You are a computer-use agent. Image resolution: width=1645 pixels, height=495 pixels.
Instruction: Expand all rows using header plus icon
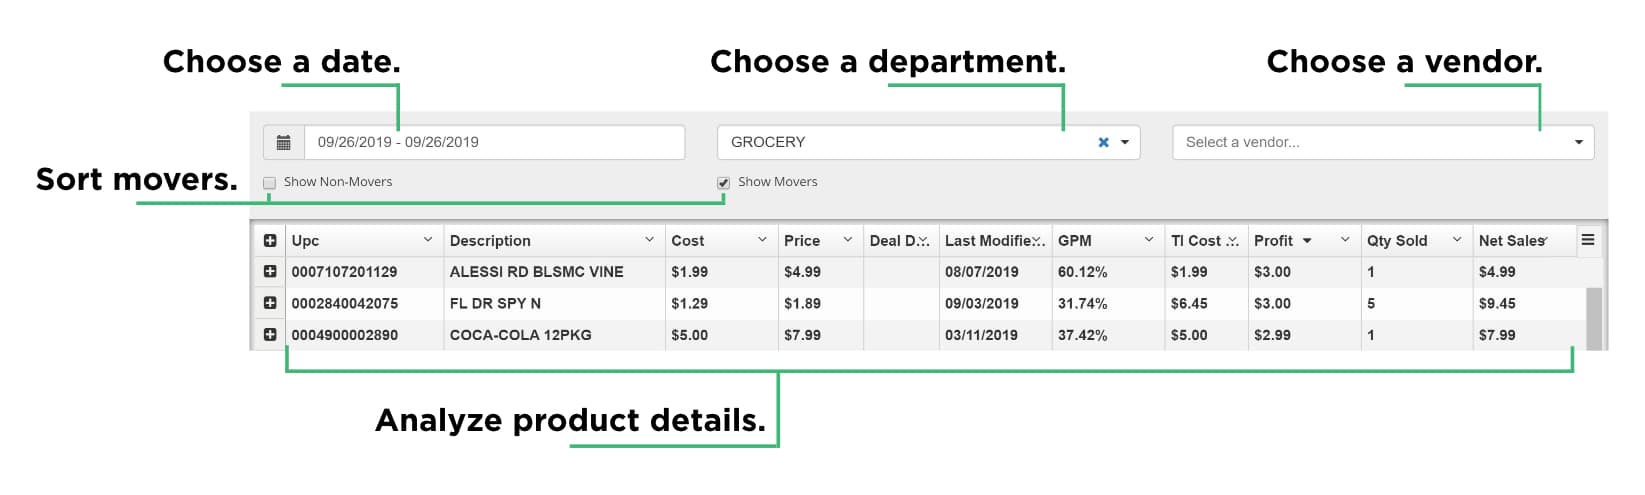pyautogui.click(x=270, y=240)
